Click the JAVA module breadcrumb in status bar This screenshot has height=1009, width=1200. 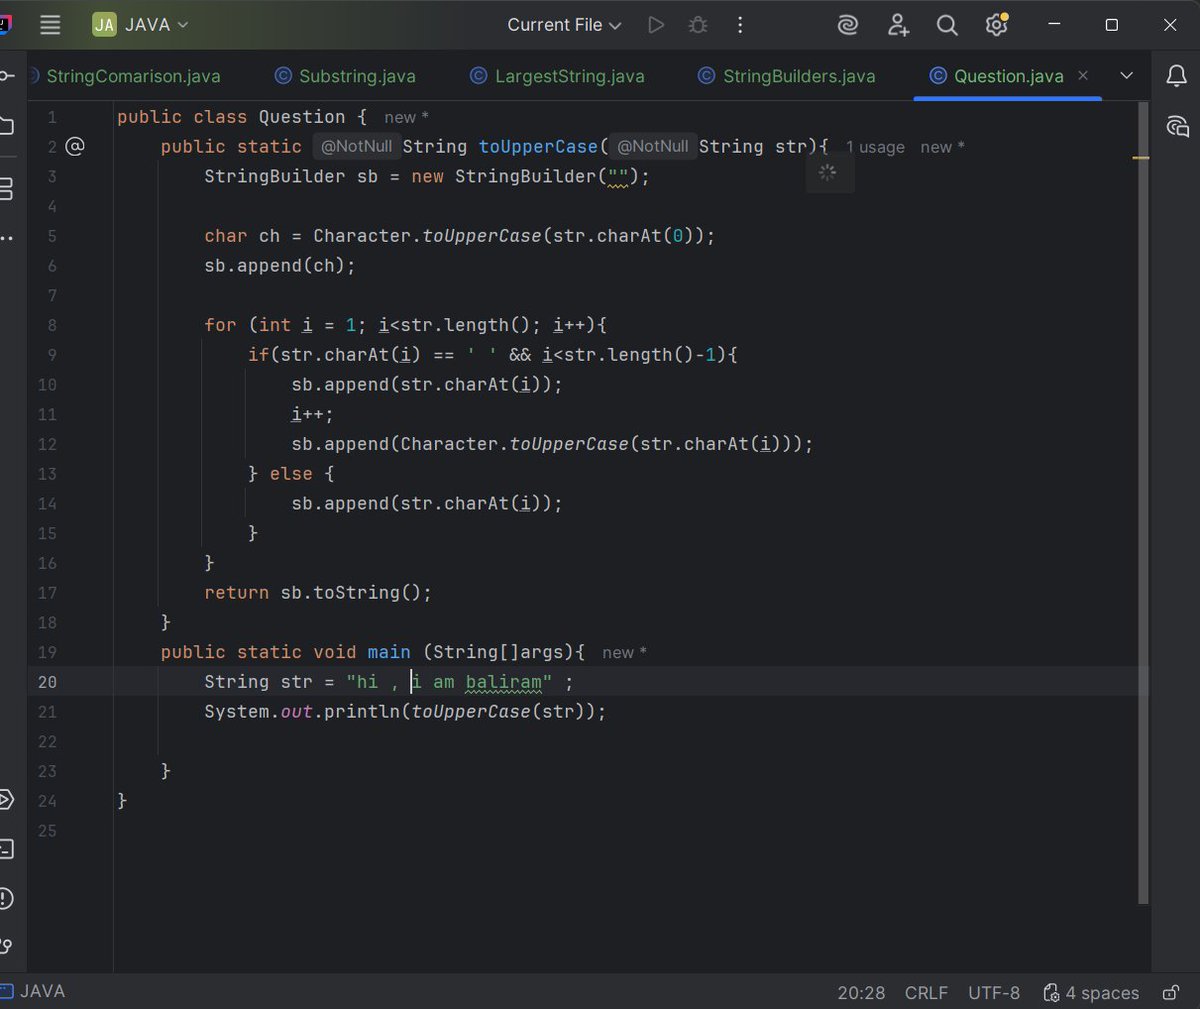(35, 991)
